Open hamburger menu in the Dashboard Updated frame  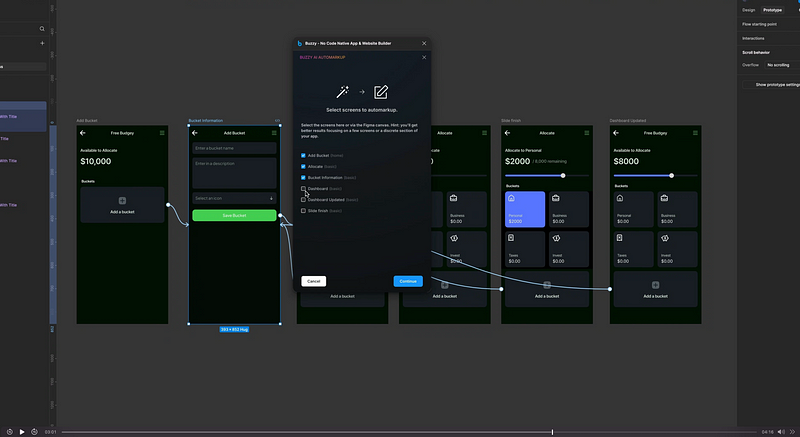[695, 133]
